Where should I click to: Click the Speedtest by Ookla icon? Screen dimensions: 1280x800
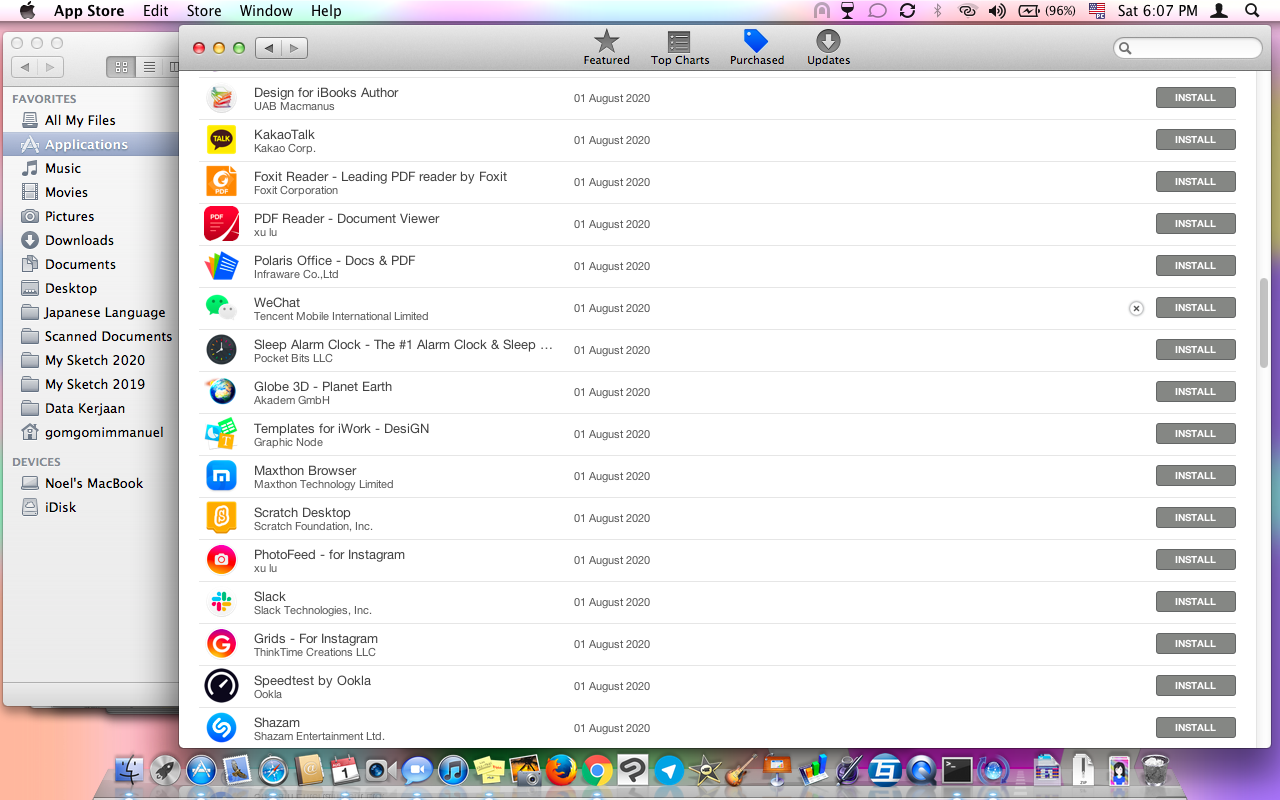click(221, 686)
